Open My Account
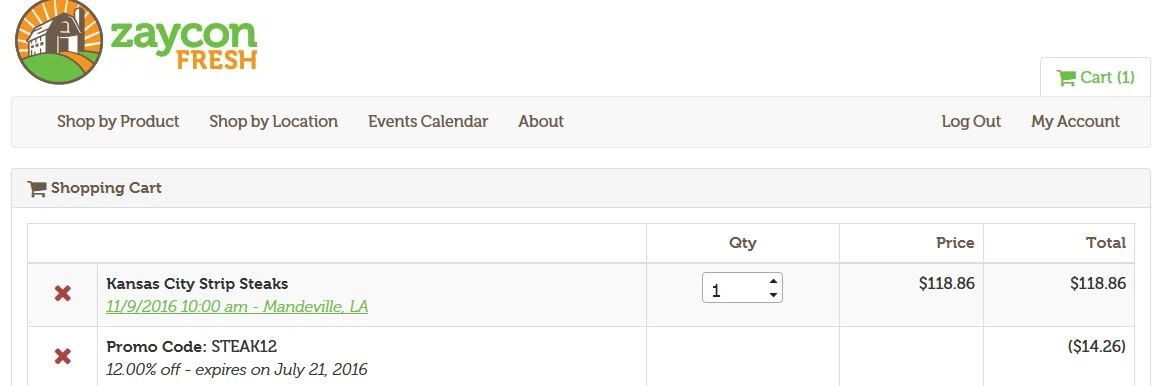Viewport: 1162px width, 386px height. [x=1075, y=122]
